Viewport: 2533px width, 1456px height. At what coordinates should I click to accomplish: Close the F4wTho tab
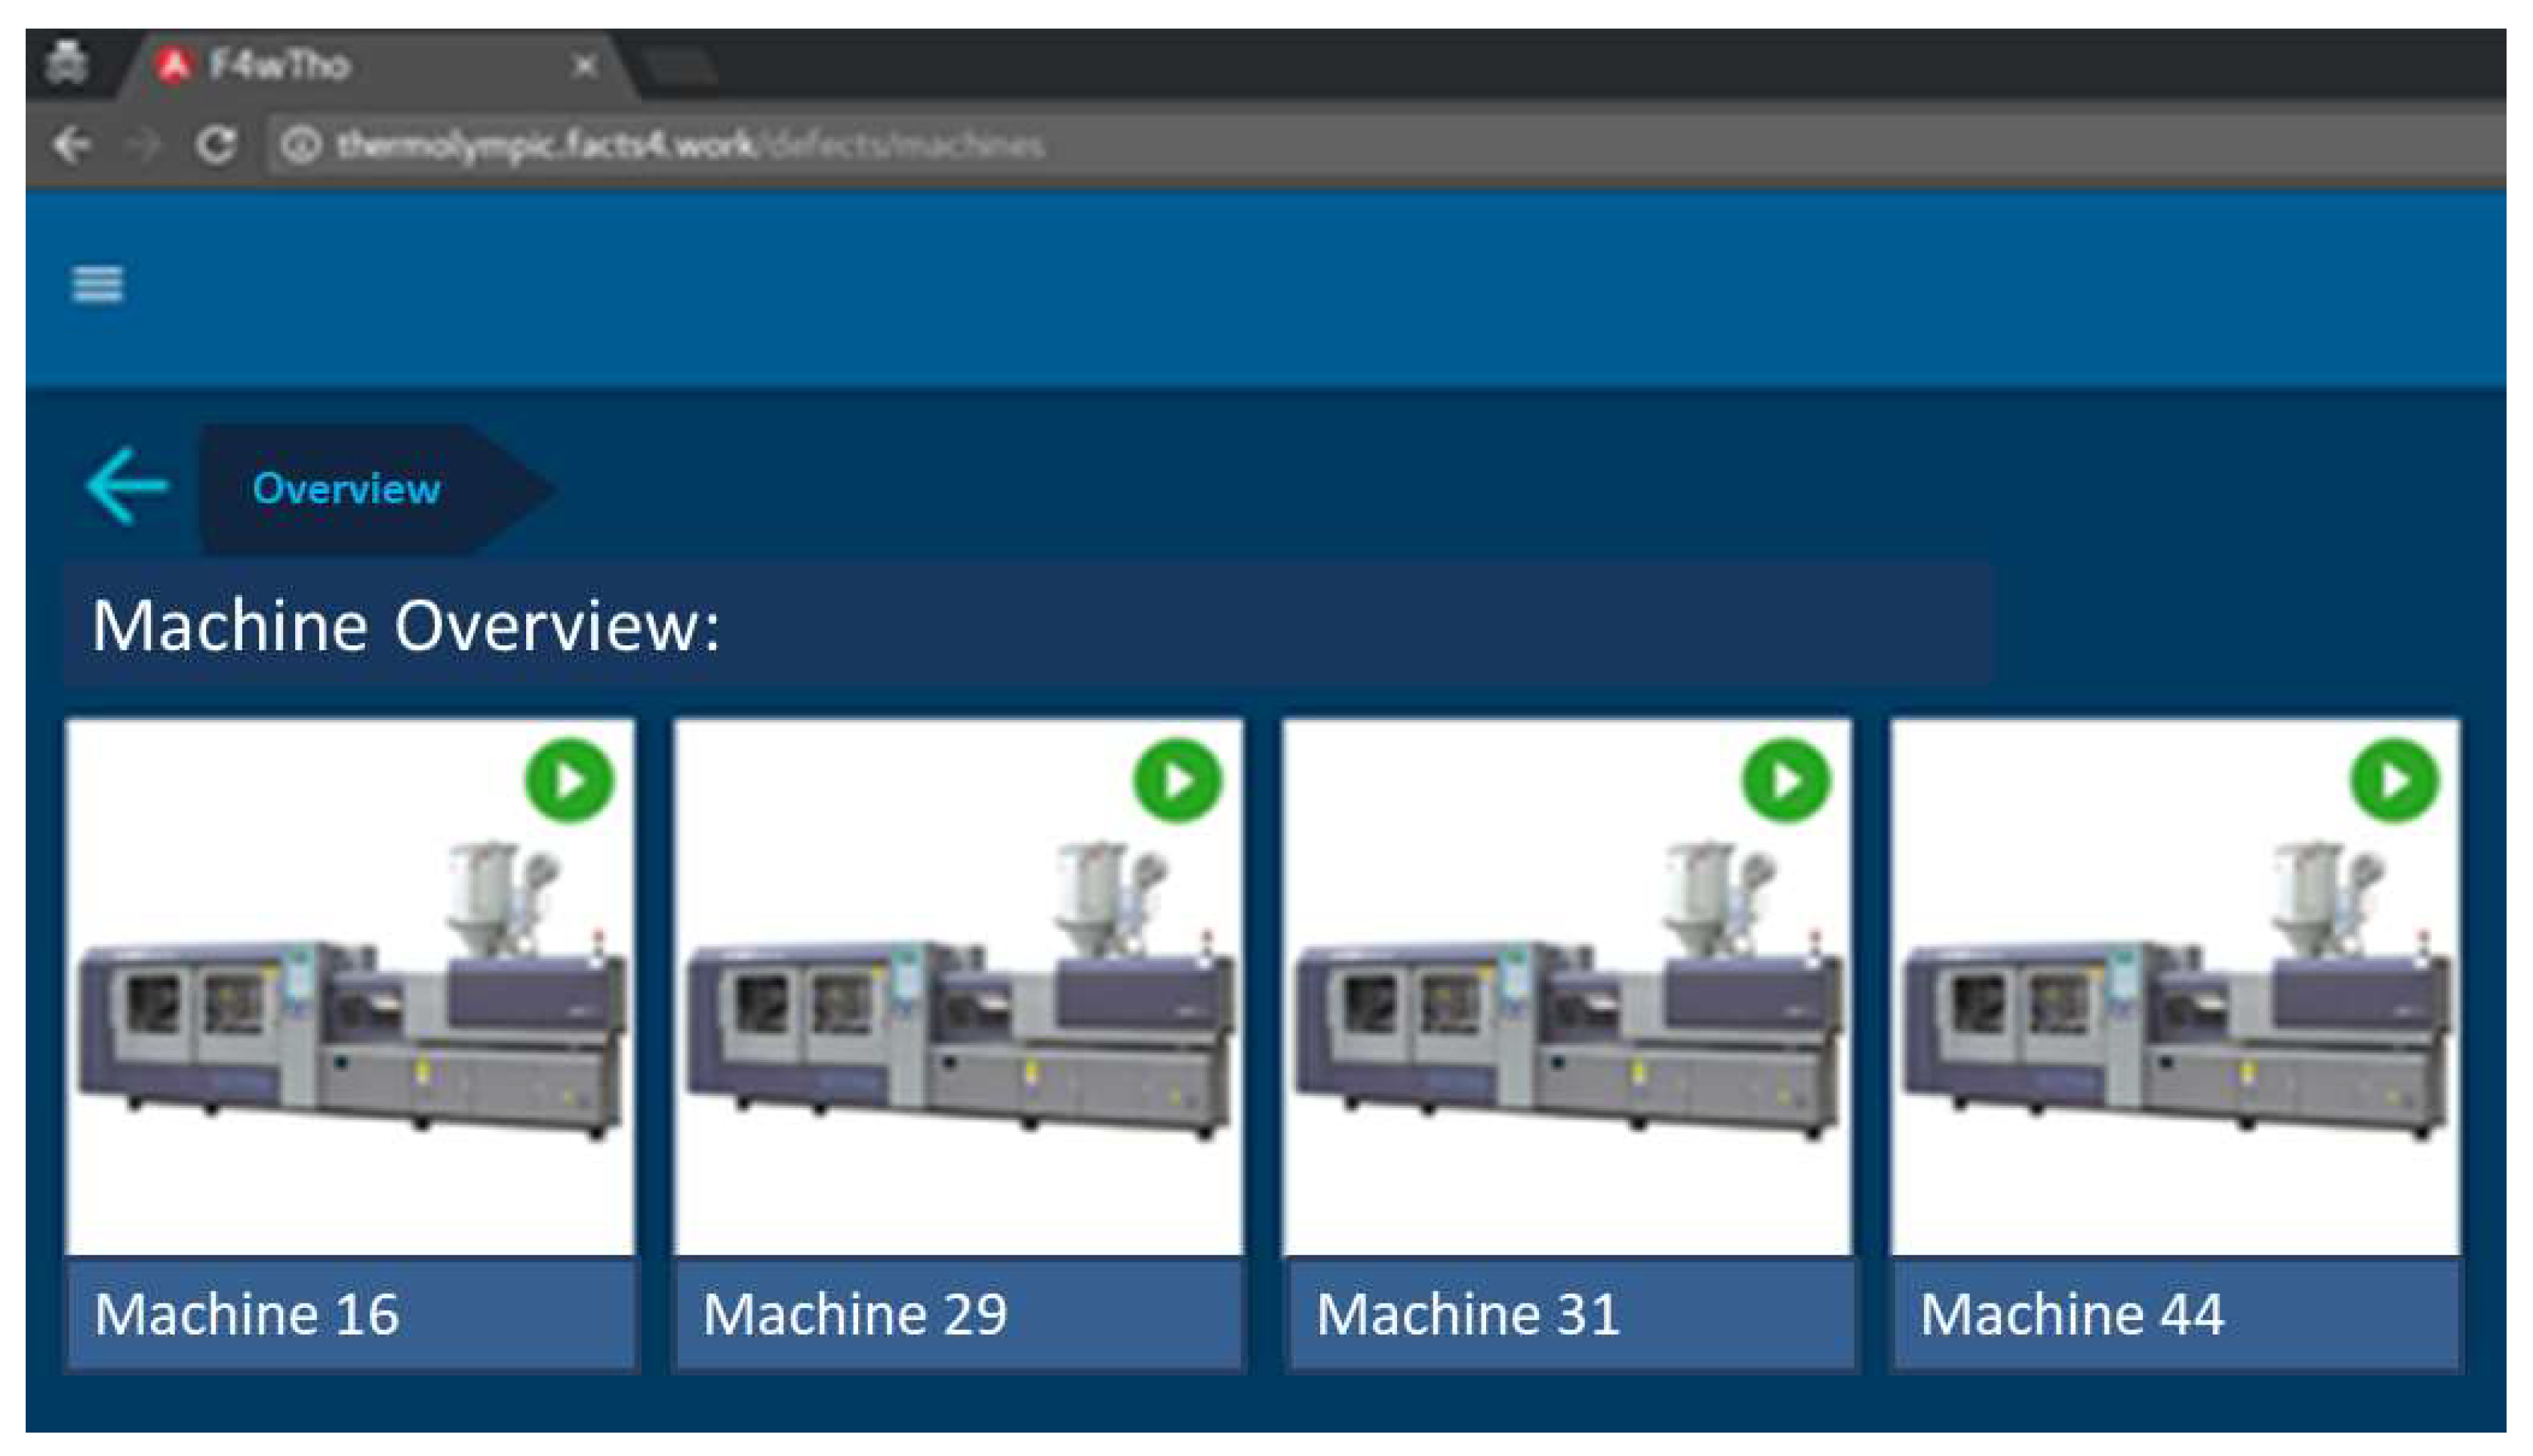(x=585, y=67)
